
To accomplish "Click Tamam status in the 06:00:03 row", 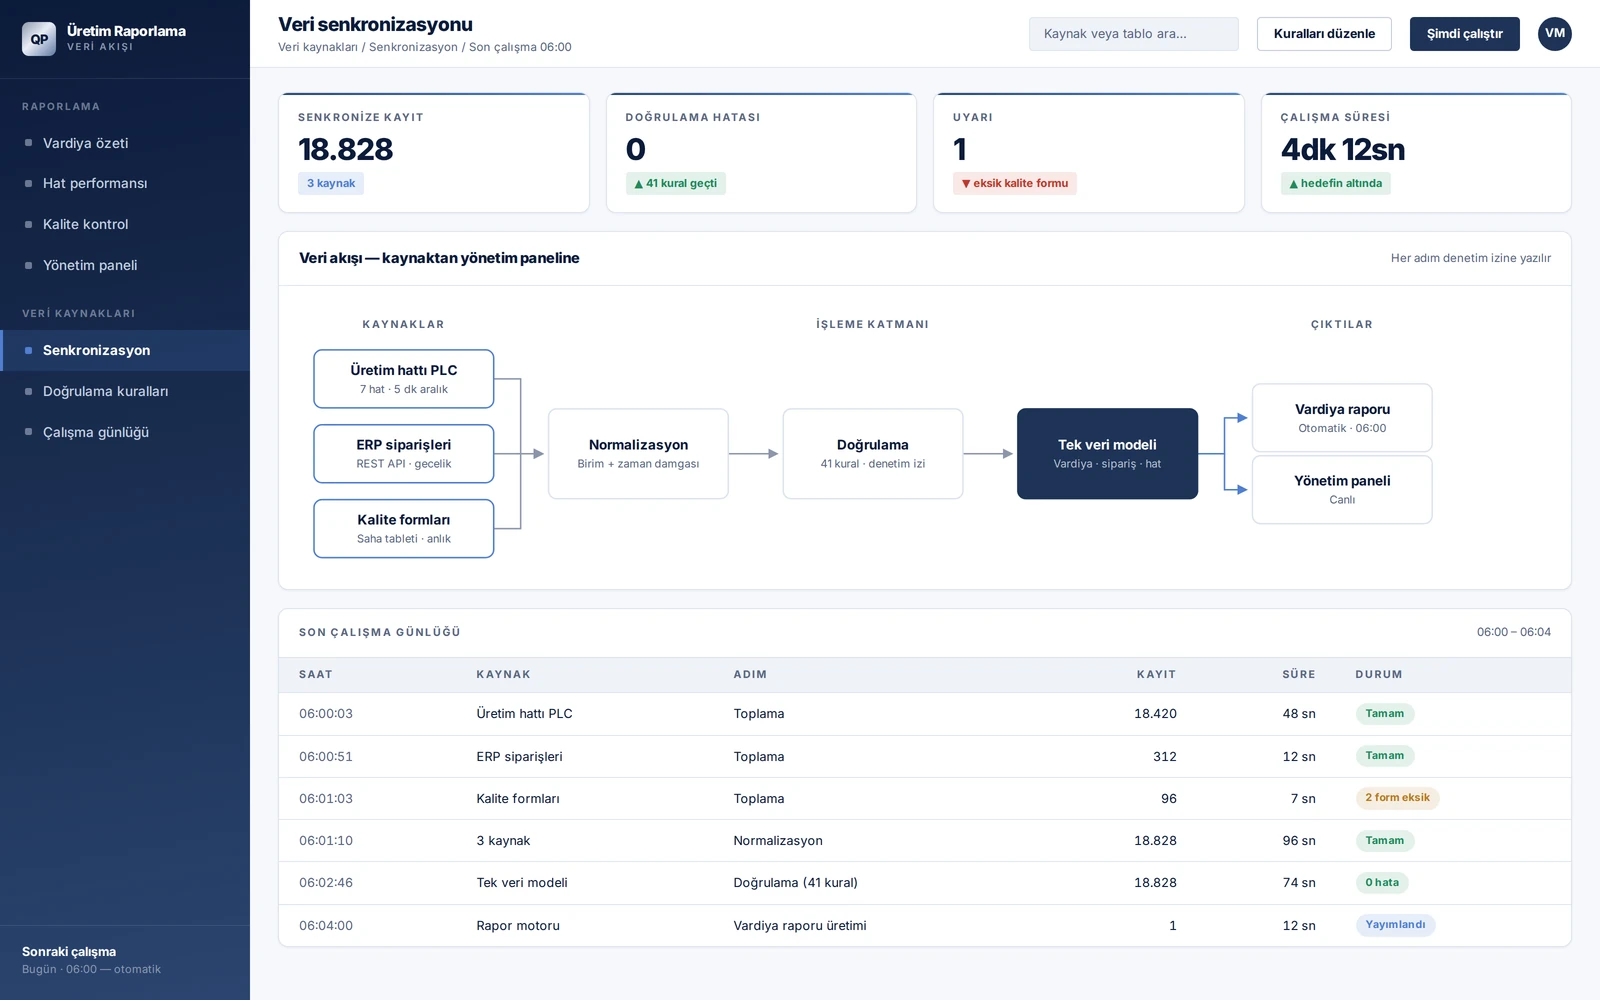I will pos(1385,714).
